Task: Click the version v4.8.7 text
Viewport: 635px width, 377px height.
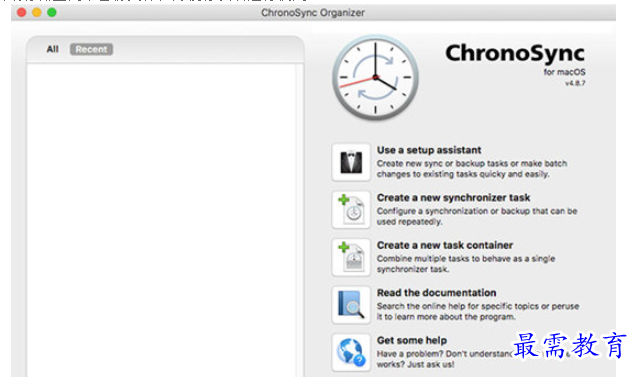Action: pos(575,83)
